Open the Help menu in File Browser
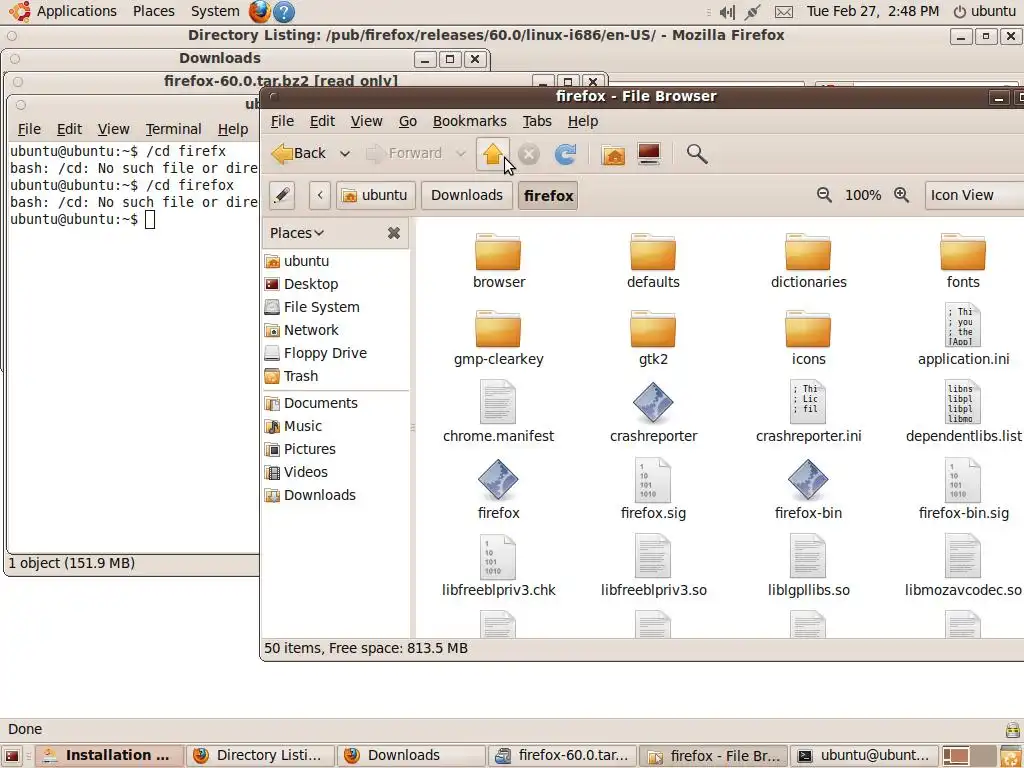The height and width of the screenshot is (768, 1024). pyautogui.click(x=583, y=121)
